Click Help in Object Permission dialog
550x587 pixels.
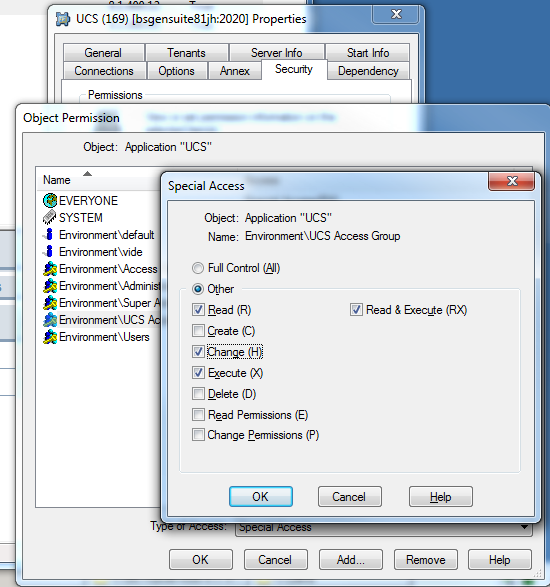[499, 560]
